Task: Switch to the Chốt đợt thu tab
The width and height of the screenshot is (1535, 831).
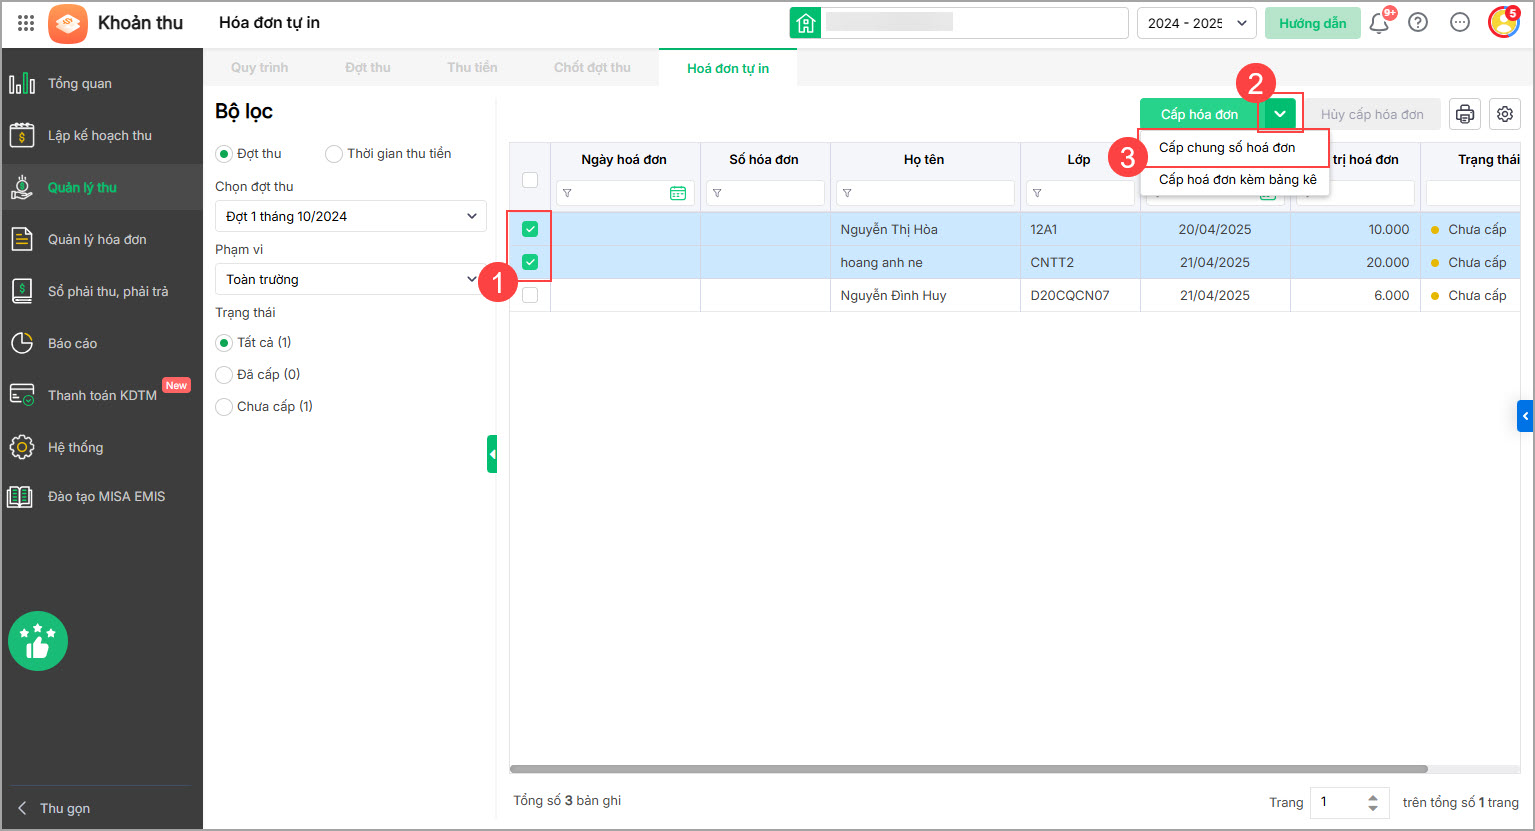Action: tap(592, 67)
